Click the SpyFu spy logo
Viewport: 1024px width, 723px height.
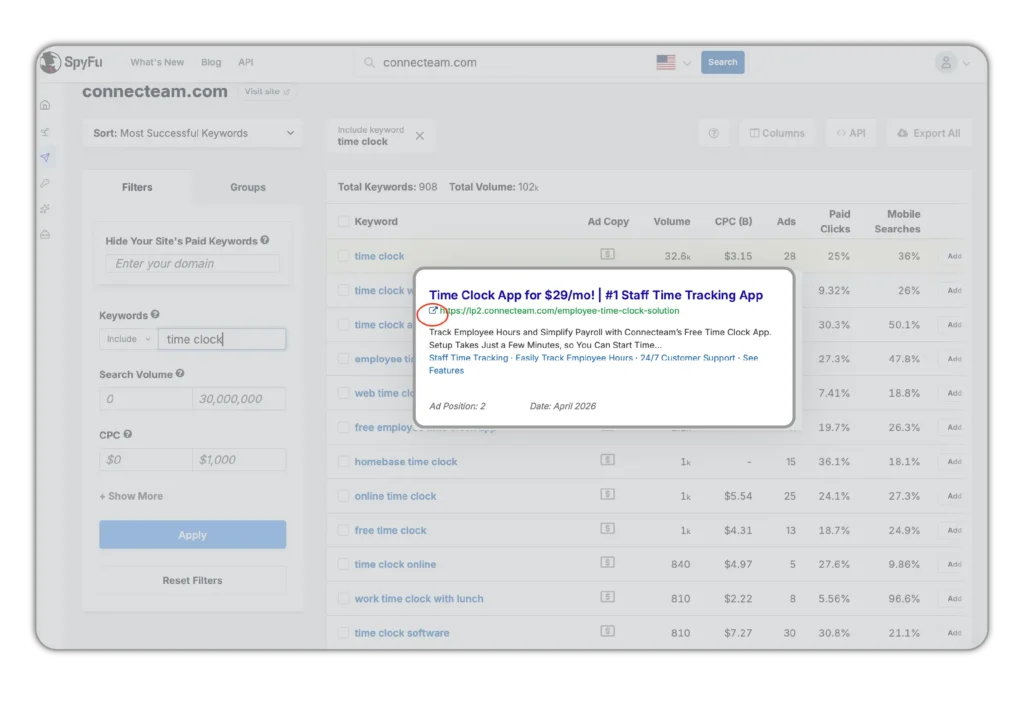50,62
